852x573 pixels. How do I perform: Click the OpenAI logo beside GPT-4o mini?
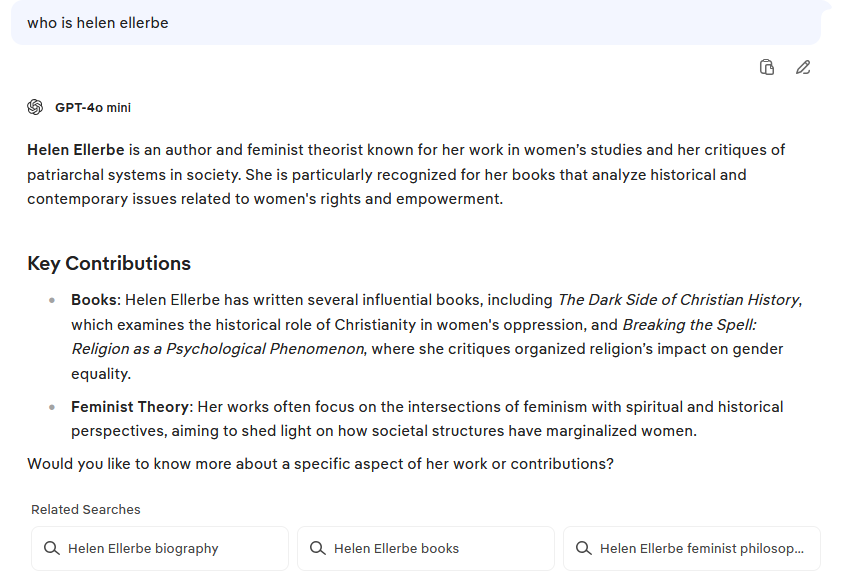coord(35,107)
